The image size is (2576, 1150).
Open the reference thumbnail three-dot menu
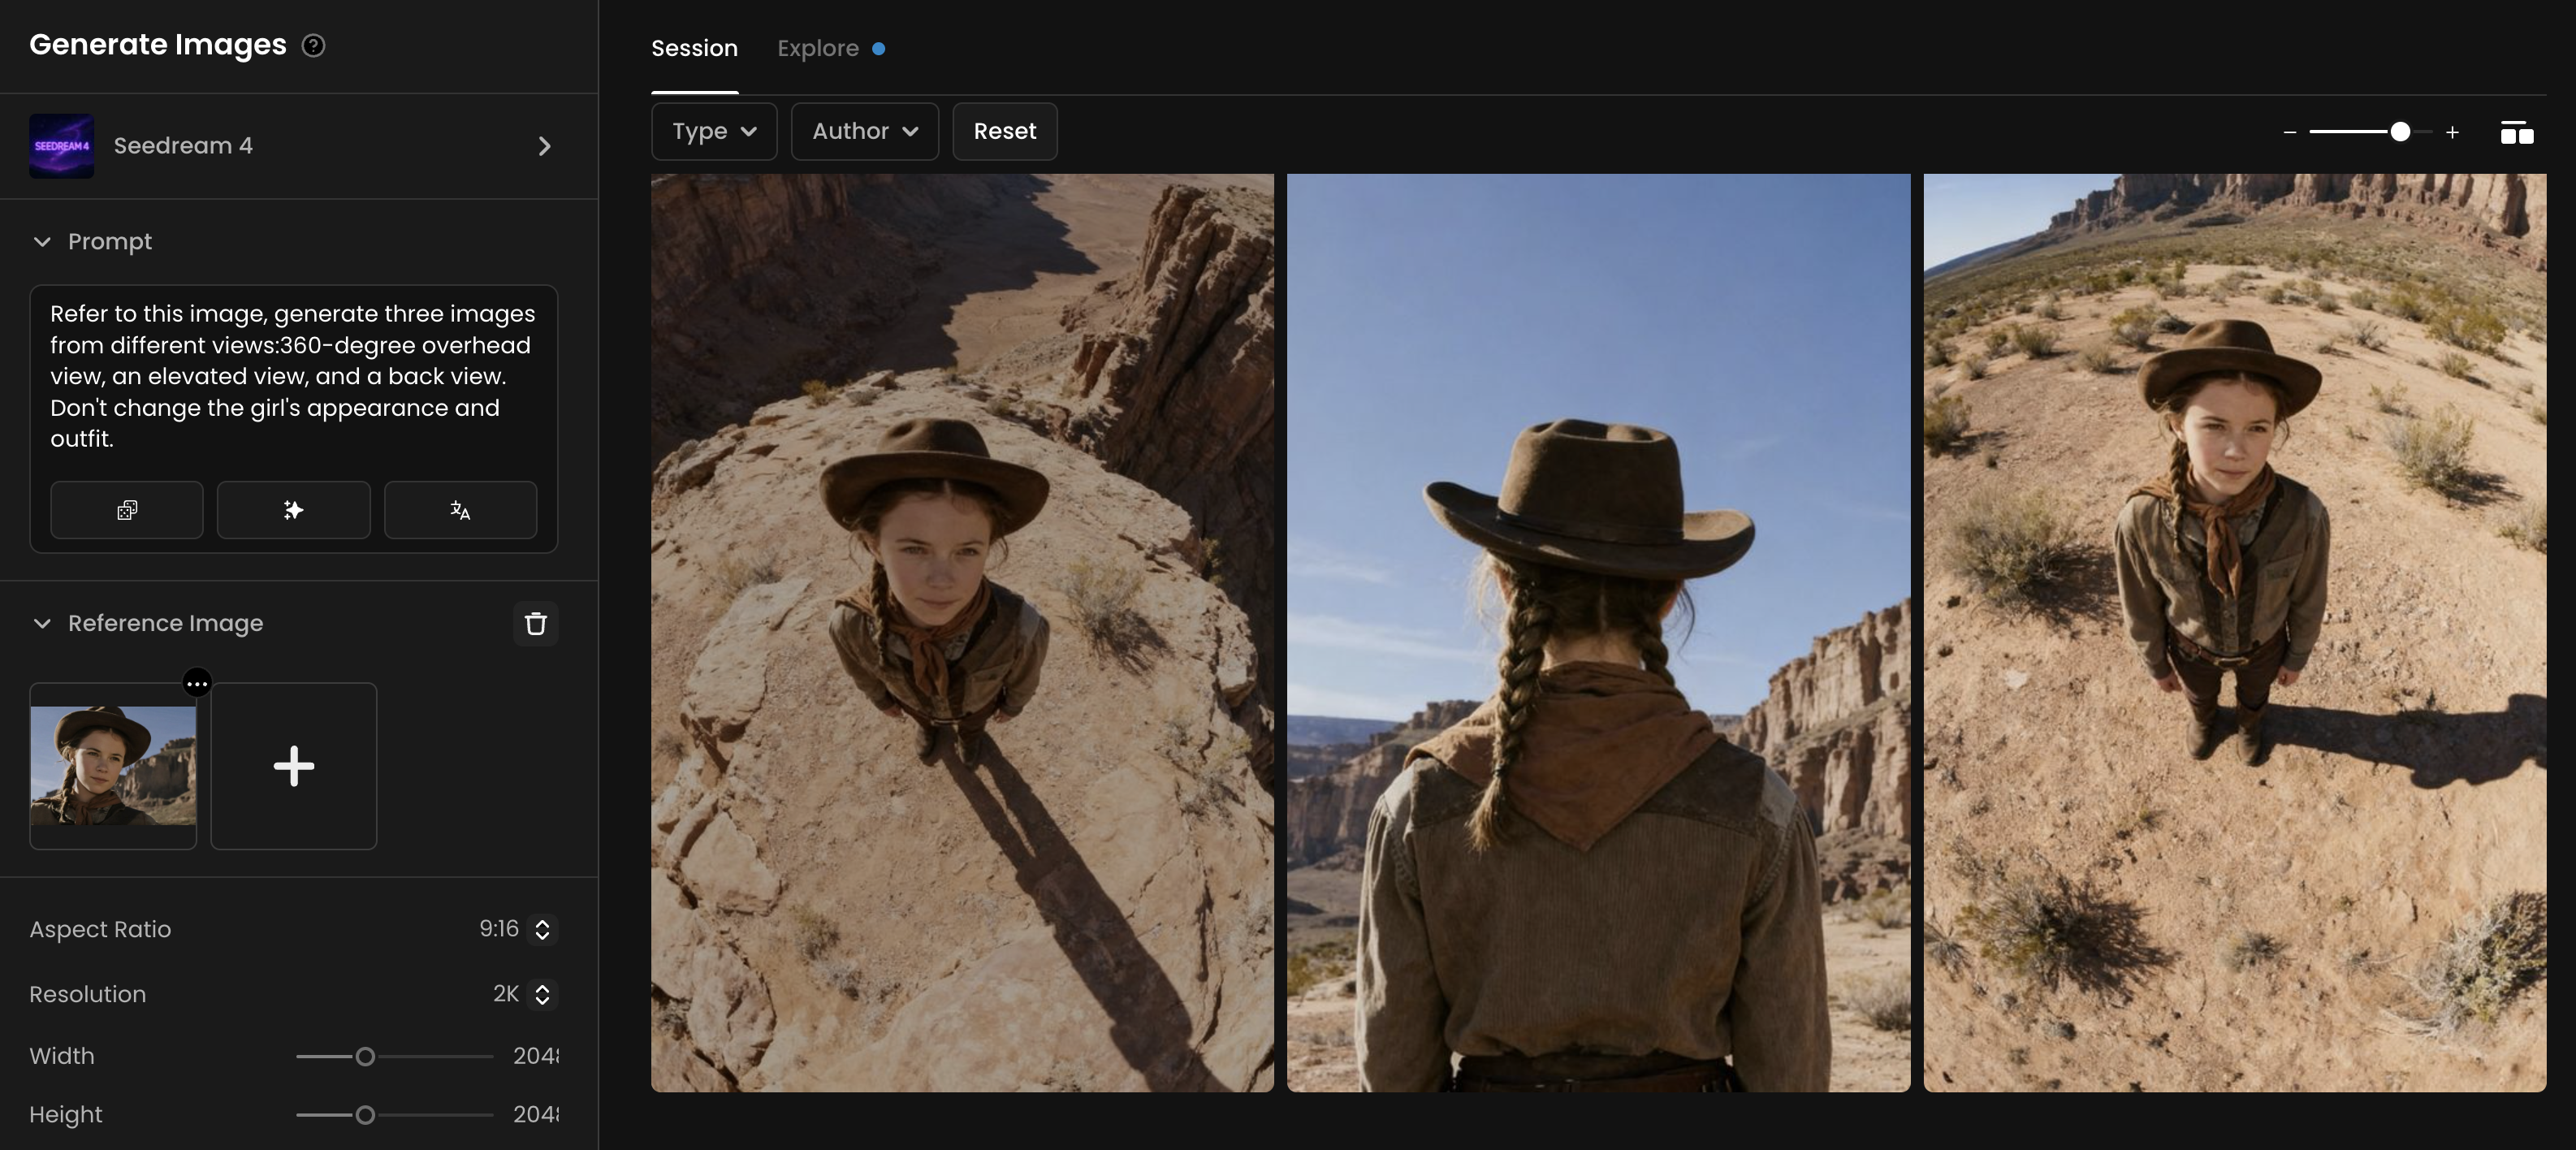197,683
